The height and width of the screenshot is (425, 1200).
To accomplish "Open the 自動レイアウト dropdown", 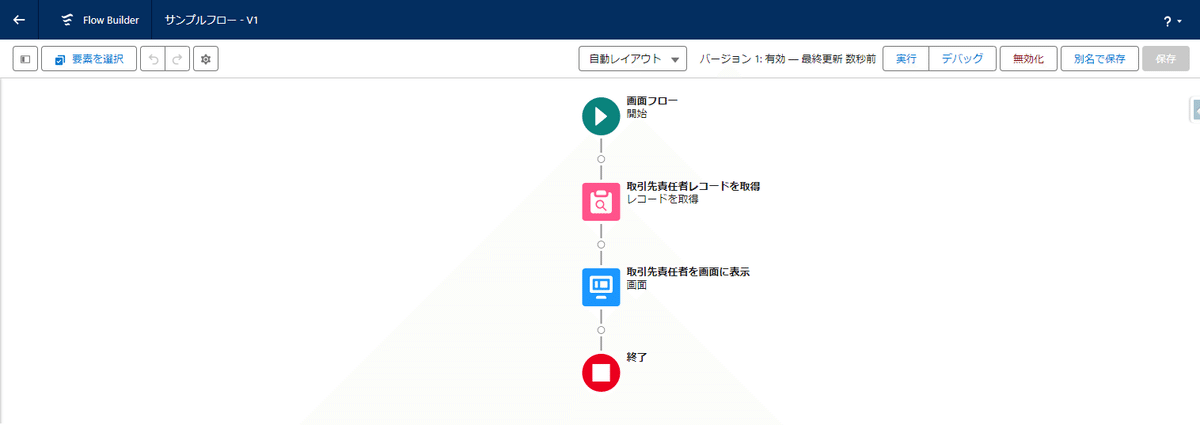I will (632, 59).
